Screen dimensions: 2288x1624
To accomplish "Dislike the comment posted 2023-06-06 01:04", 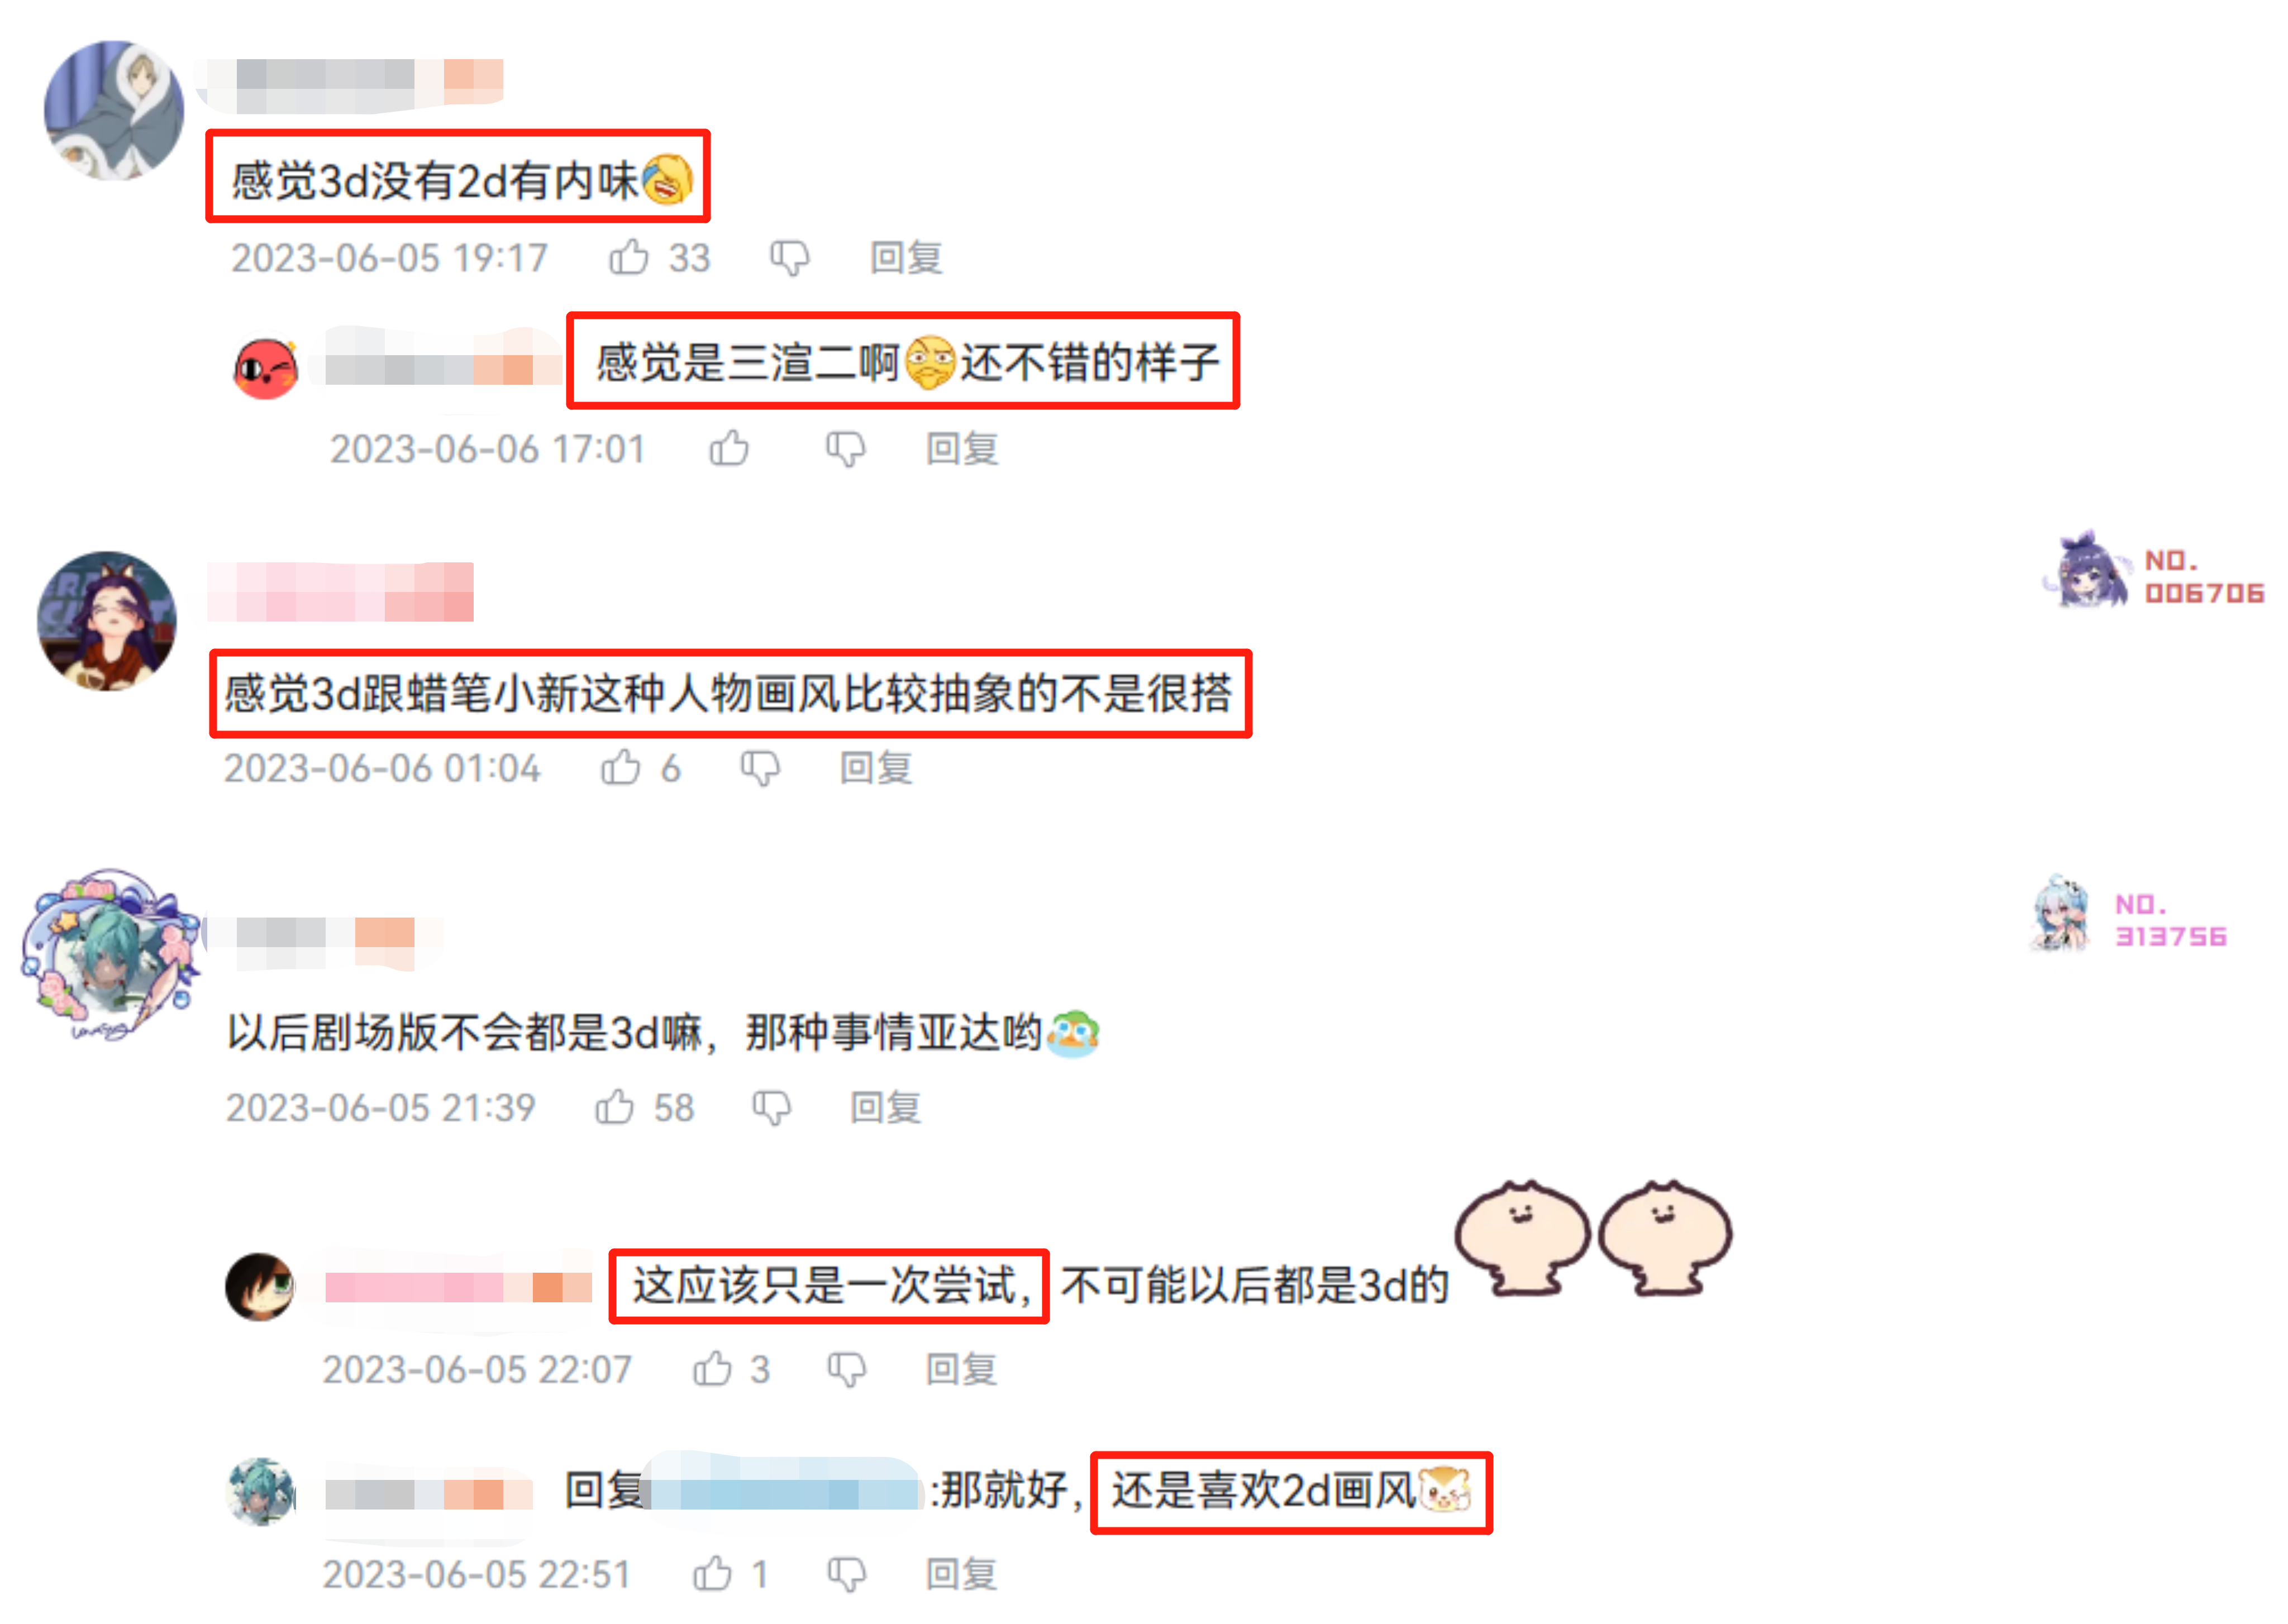I will (760, 768).
